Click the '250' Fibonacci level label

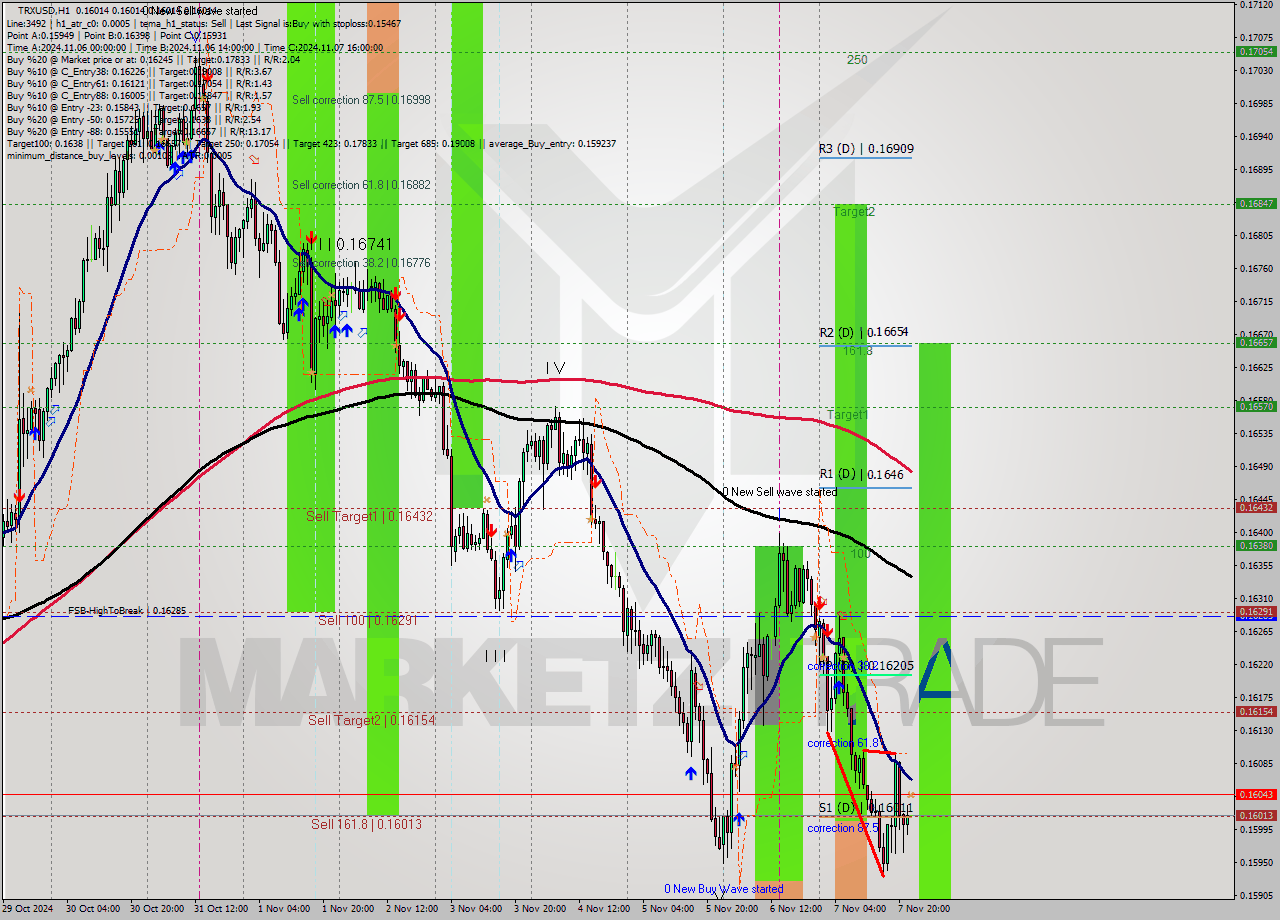click(857, 60)
